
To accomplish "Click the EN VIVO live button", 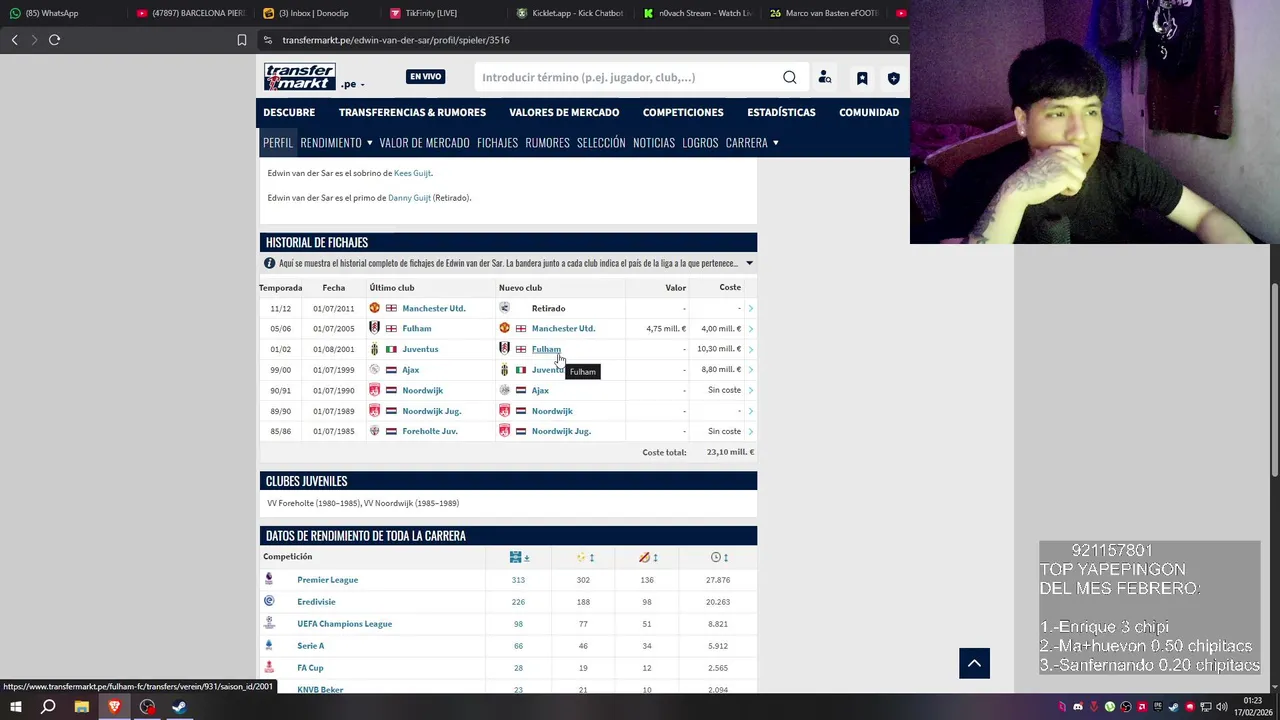I will pos(425,77).
